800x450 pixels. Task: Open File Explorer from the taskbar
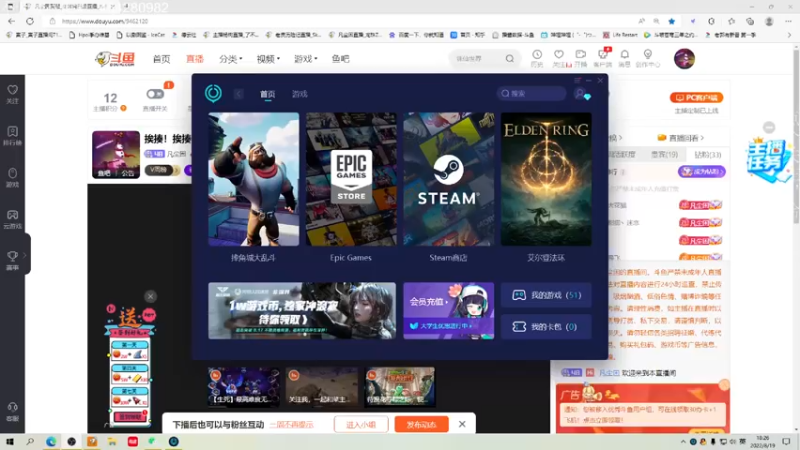coord(112,441)
